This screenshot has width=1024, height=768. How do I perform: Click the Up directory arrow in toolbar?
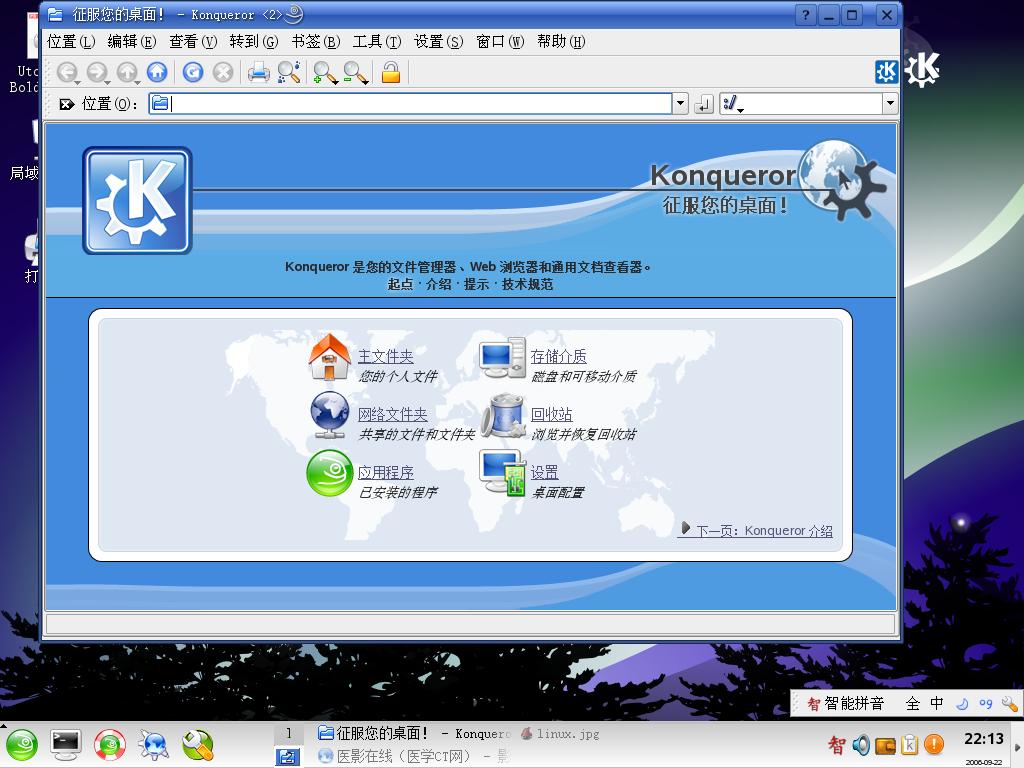tap(127, 72)
